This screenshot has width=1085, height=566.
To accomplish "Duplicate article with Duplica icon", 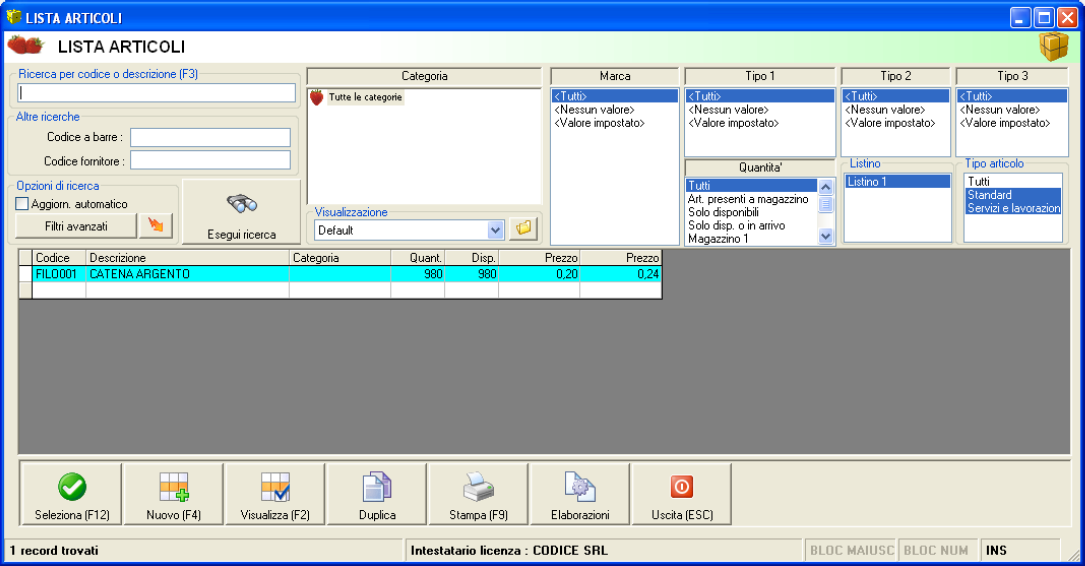I will [x=377, y=487].
